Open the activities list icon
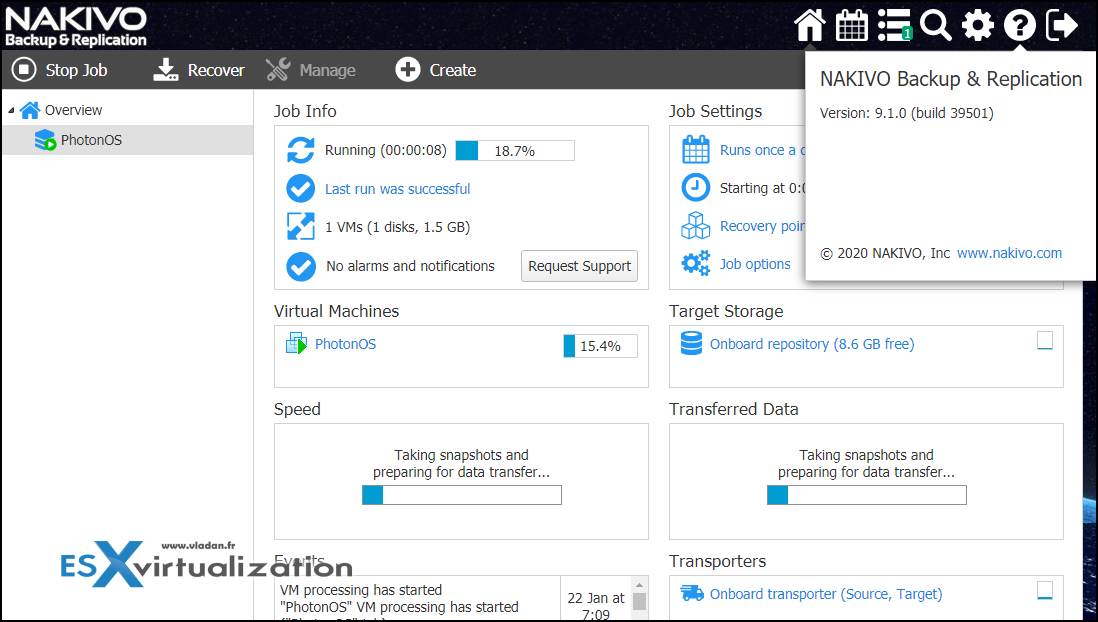Image resolution: width=1098 pixels, height=622 pixels. point(894,25)
